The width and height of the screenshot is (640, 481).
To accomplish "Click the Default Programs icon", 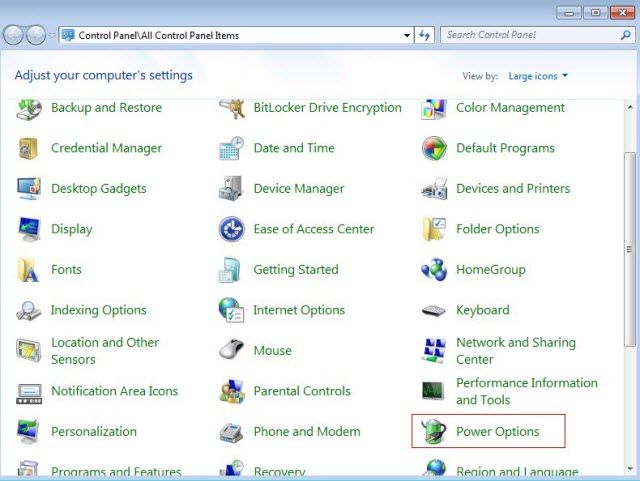I will pos(434,148).
